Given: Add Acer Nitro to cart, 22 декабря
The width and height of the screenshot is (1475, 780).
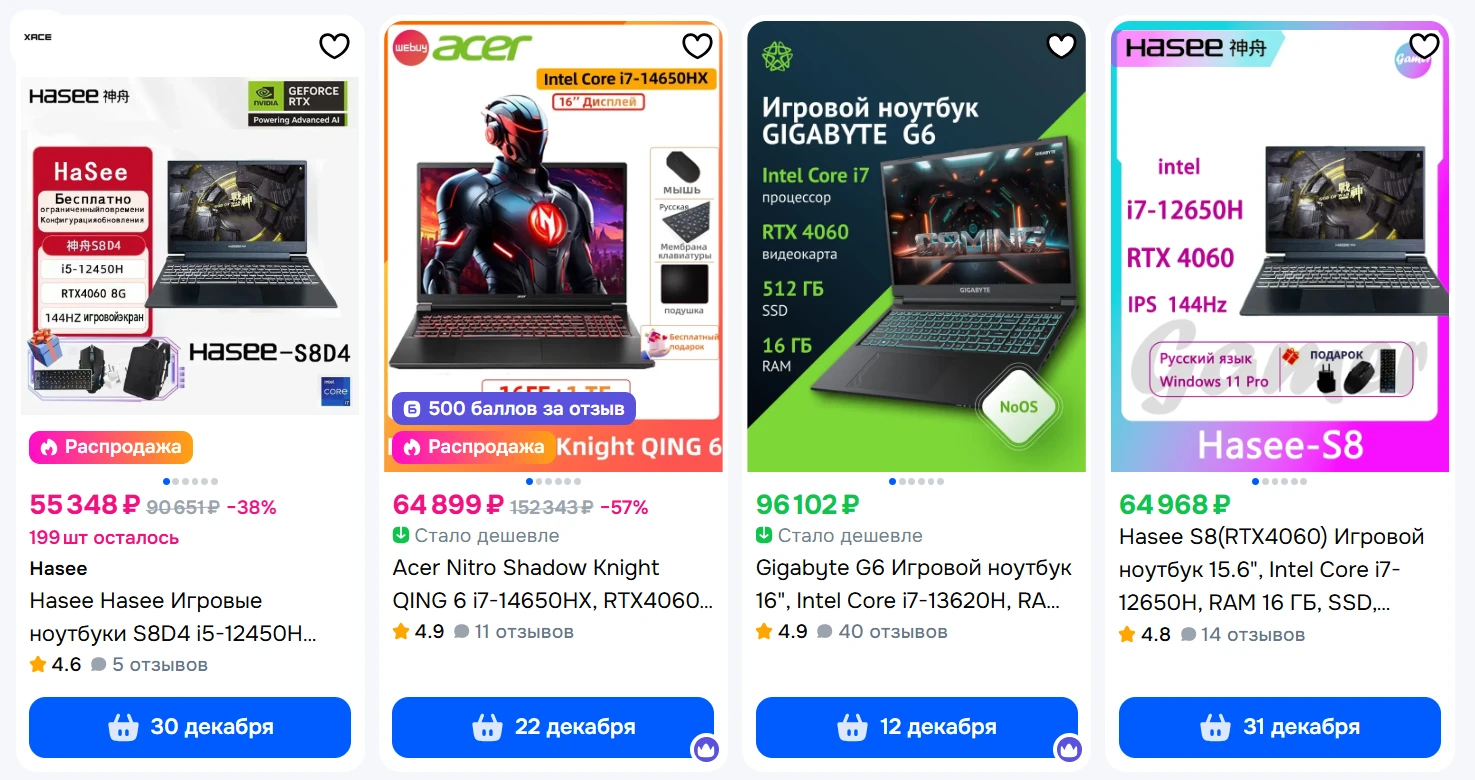Looking at the screenshot, I should 553,727.
